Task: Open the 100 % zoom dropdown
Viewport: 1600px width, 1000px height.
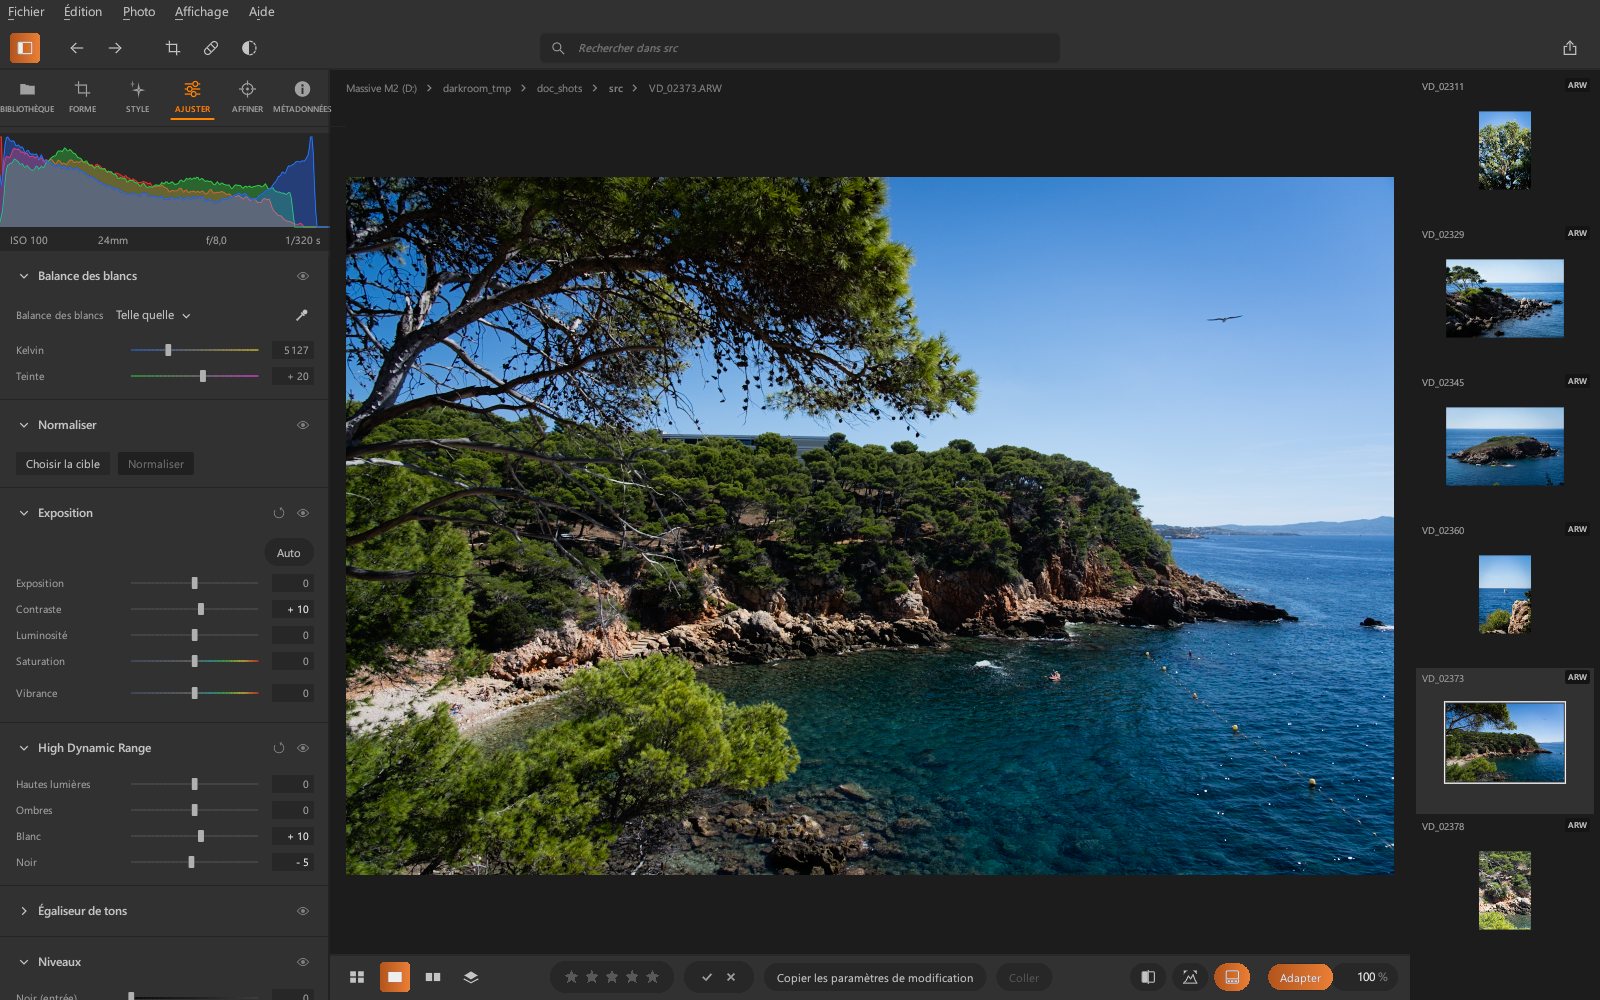Action: point(1372,977)
